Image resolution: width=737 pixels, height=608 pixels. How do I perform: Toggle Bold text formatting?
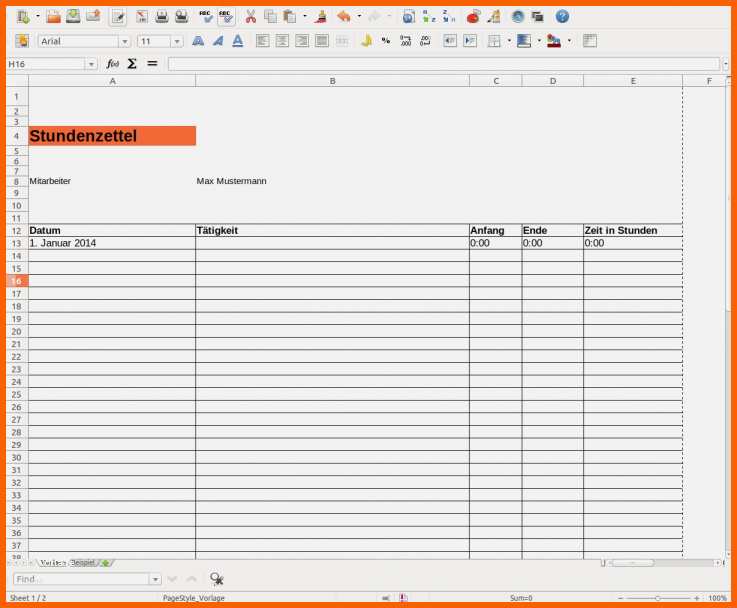(198, 41)
